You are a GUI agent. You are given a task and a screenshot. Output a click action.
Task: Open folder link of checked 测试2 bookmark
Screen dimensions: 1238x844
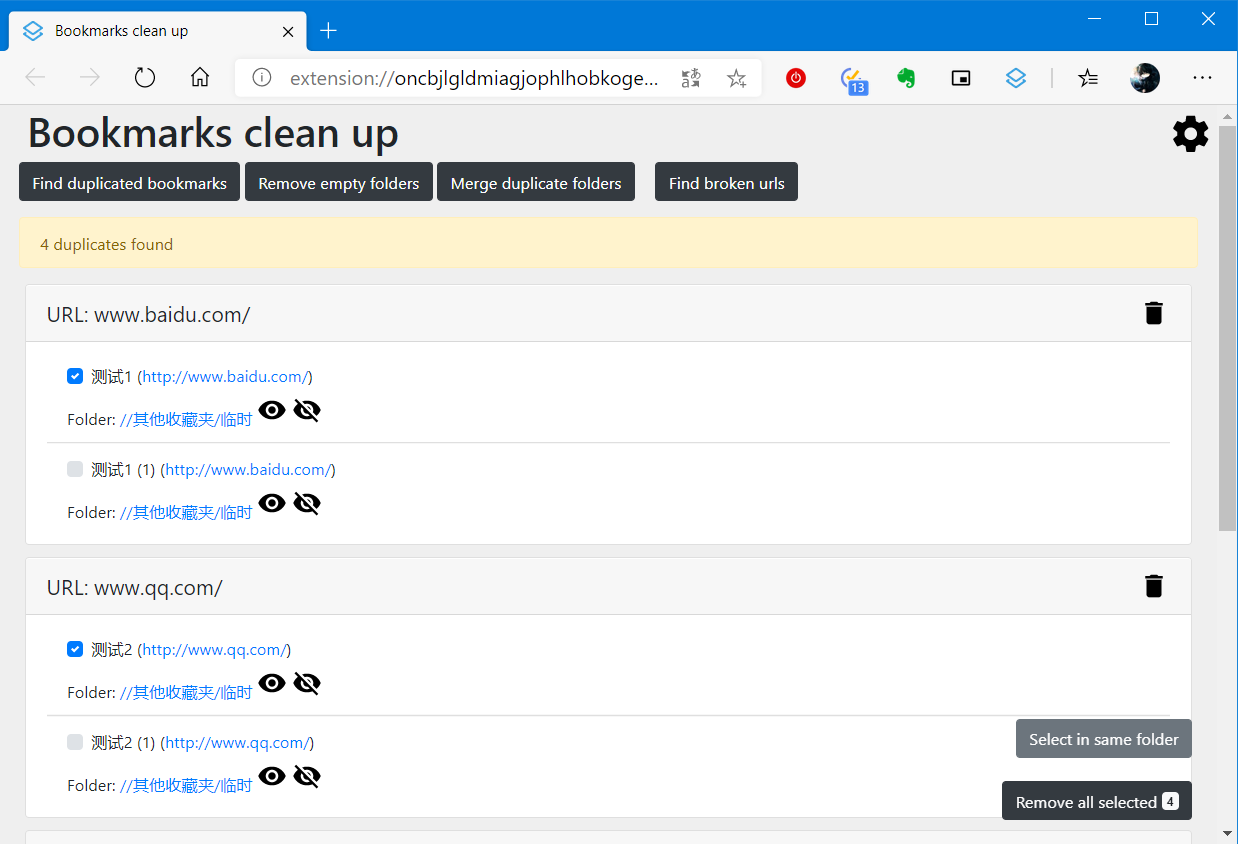click(186, 693)
